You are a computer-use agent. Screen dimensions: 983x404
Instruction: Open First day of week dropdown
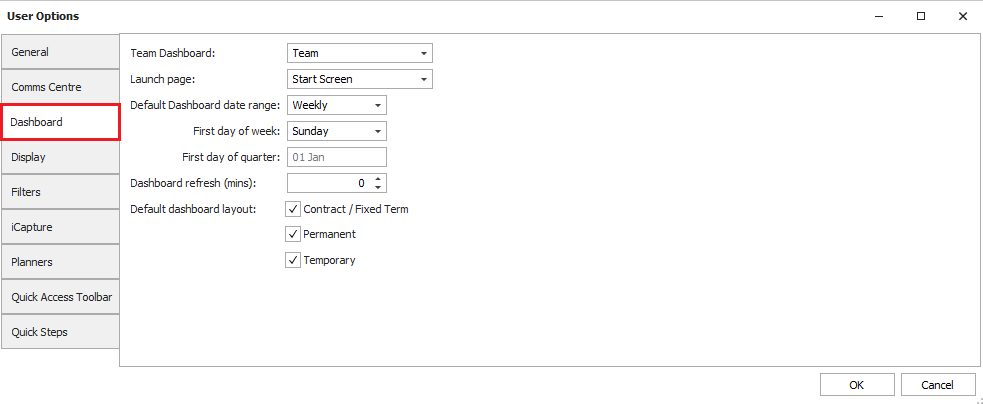[x=378, y=131]
